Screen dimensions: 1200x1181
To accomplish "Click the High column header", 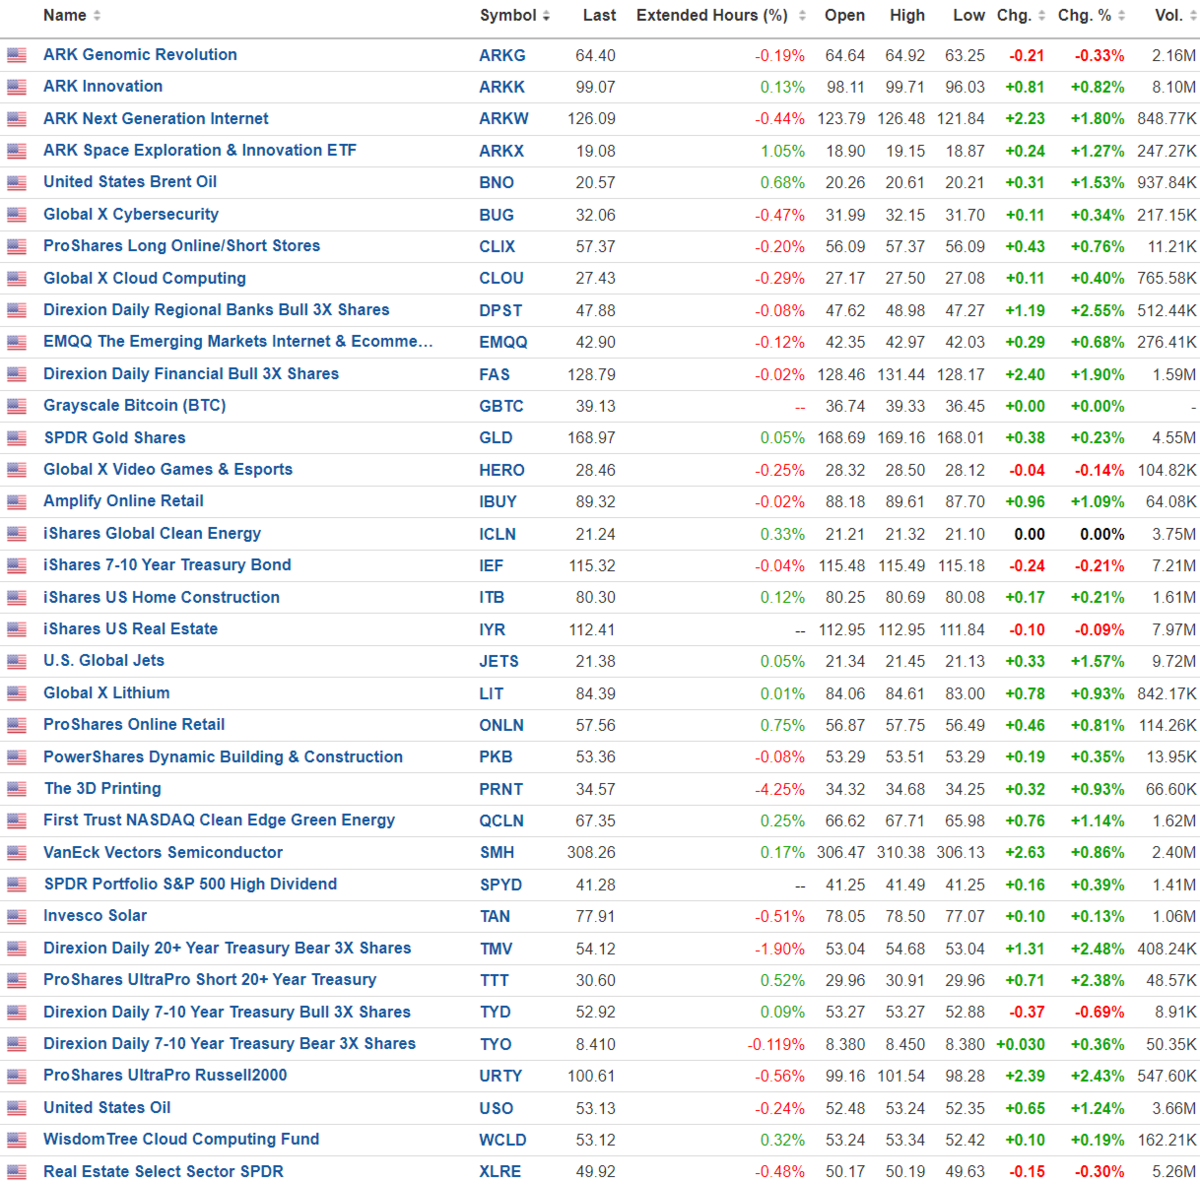I will tap(907, 16).
